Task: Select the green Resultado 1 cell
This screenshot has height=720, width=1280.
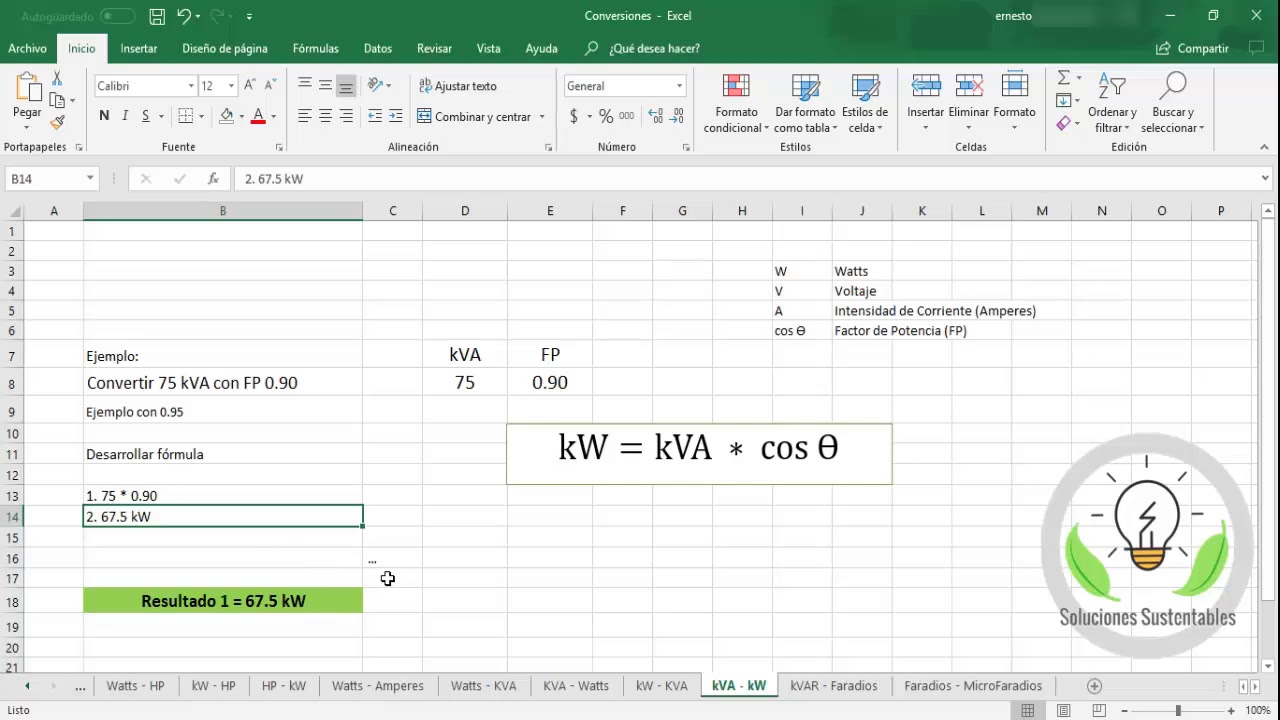Action: (223, 601)
